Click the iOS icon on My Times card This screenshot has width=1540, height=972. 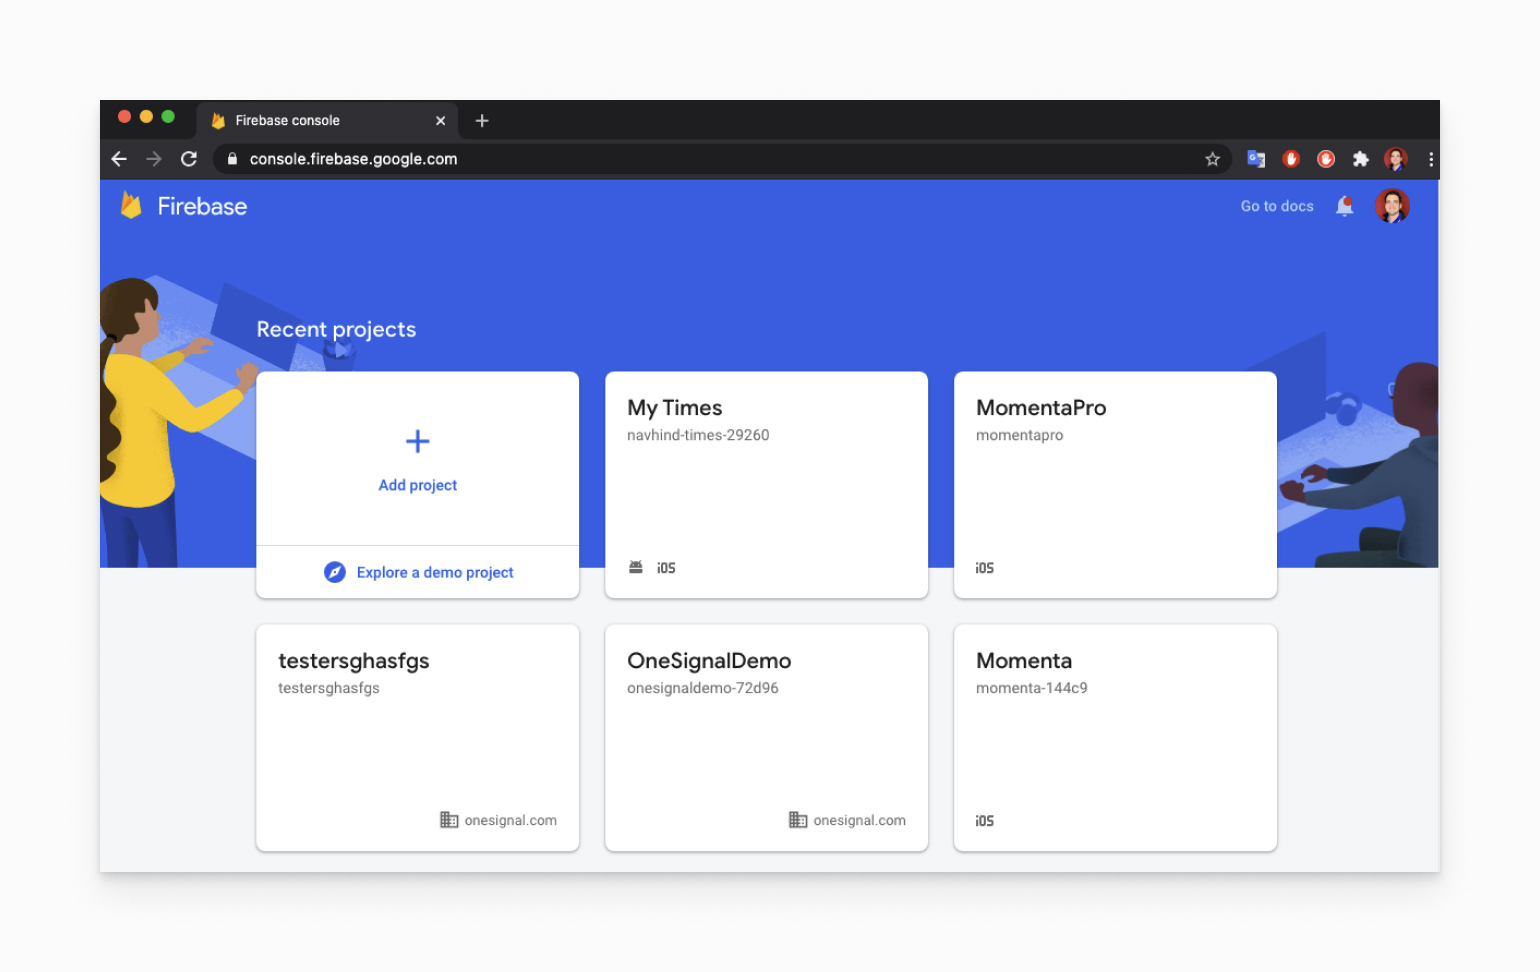(666, 568)
